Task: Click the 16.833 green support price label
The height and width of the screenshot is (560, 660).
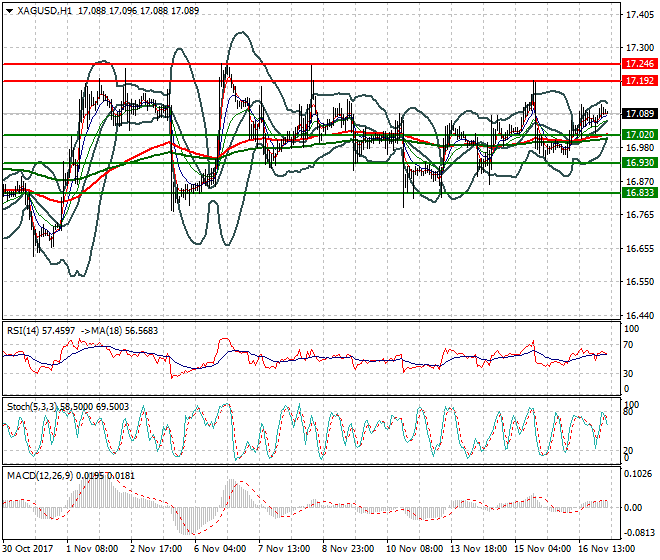Action: coord(639,192)
